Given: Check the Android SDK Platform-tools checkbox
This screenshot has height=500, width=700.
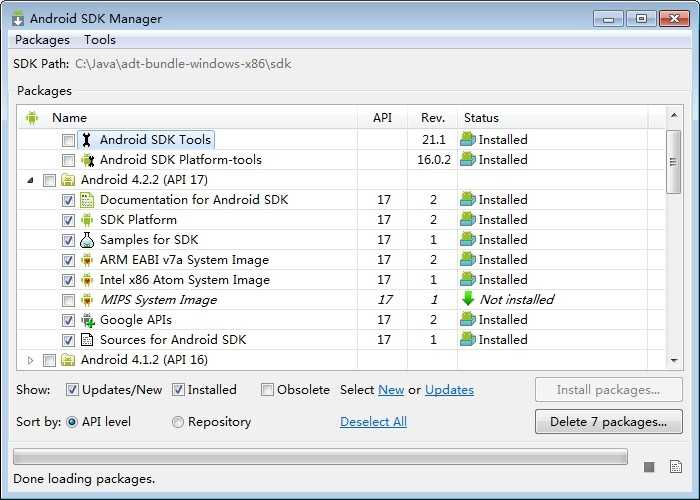Looking at the screenshot, I should [68, 160].
